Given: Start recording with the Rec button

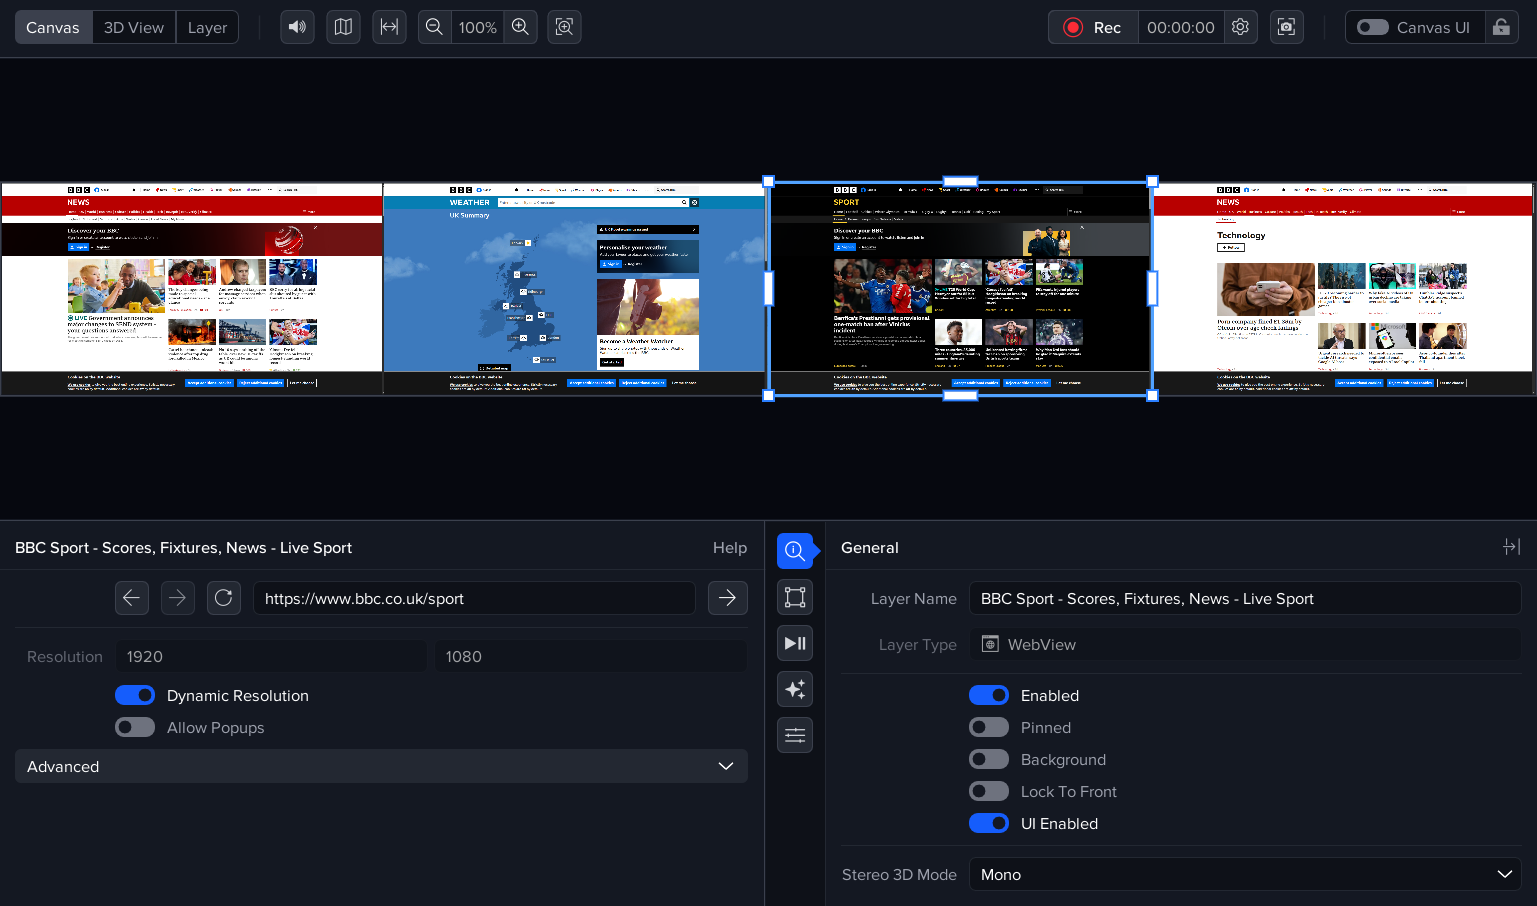Looking at the screenshot, I should [1093, 27].
